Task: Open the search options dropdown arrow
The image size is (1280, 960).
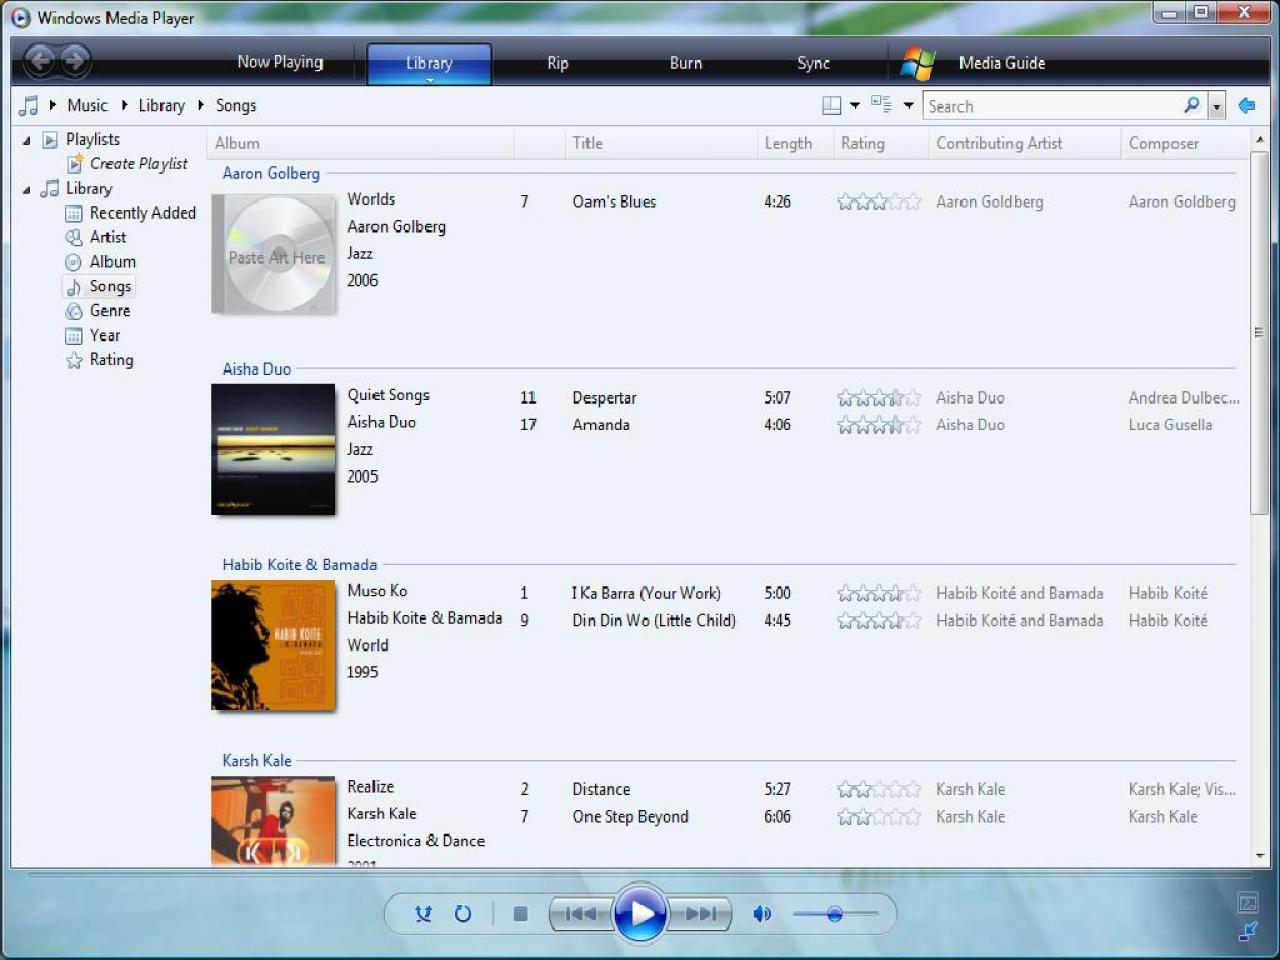Action: click(1216, 106)
